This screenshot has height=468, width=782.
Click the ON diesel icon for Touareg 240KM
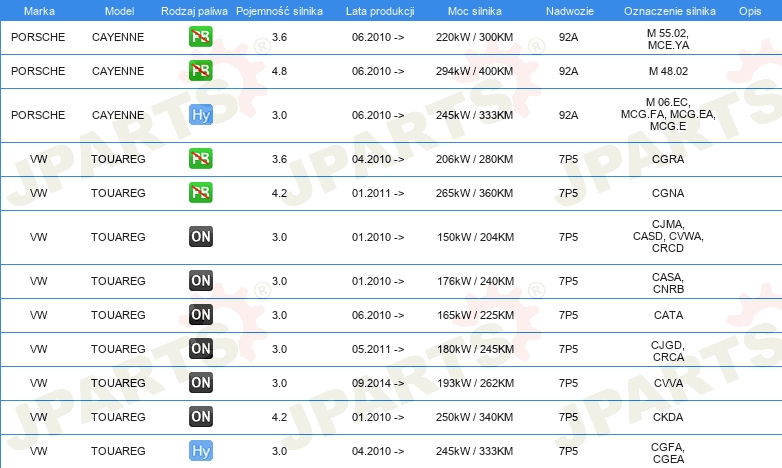coord(200,280)
